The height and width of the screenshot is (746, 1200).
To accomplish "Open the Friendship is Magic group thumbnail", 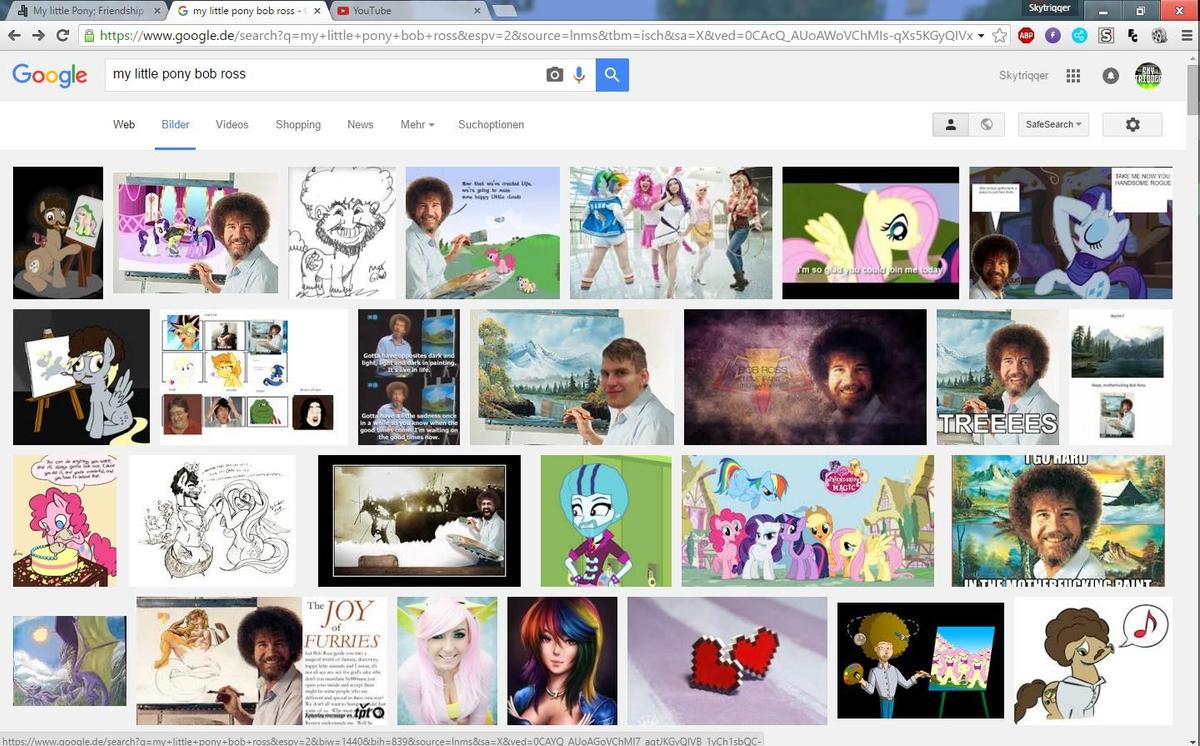I will point(808,521).
